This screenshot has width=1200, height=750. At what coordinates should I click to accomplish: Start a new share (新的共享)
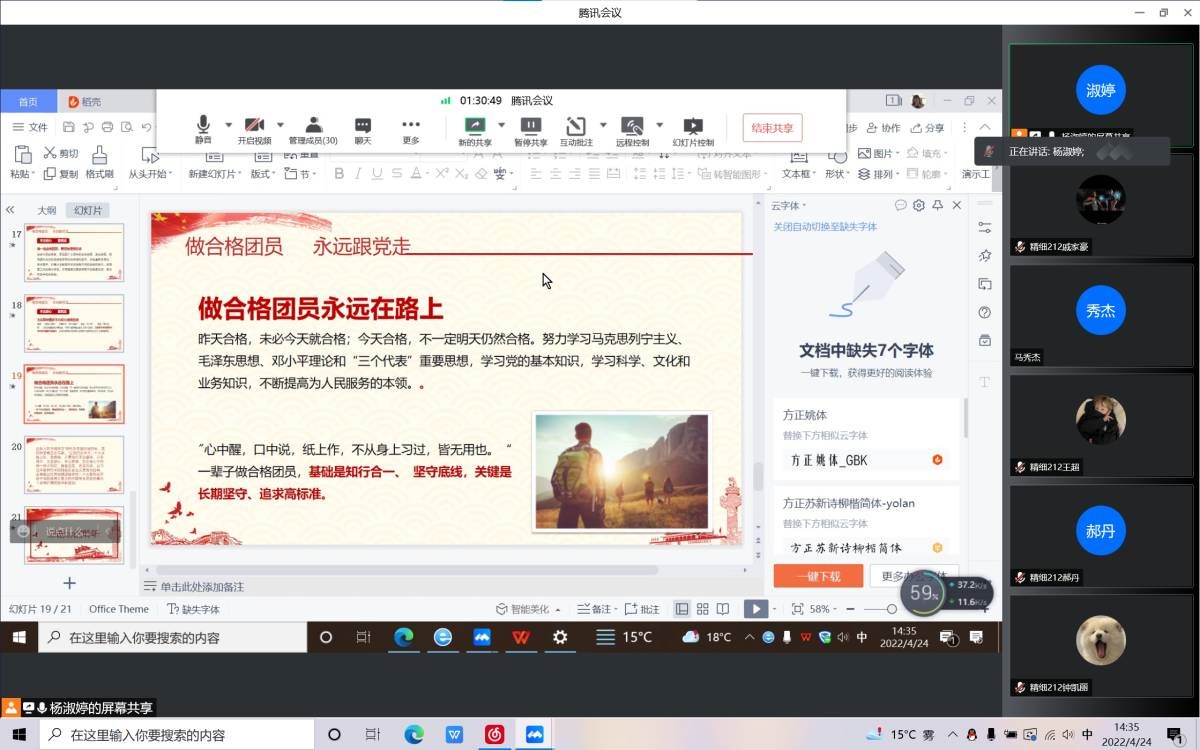[475, 130]
